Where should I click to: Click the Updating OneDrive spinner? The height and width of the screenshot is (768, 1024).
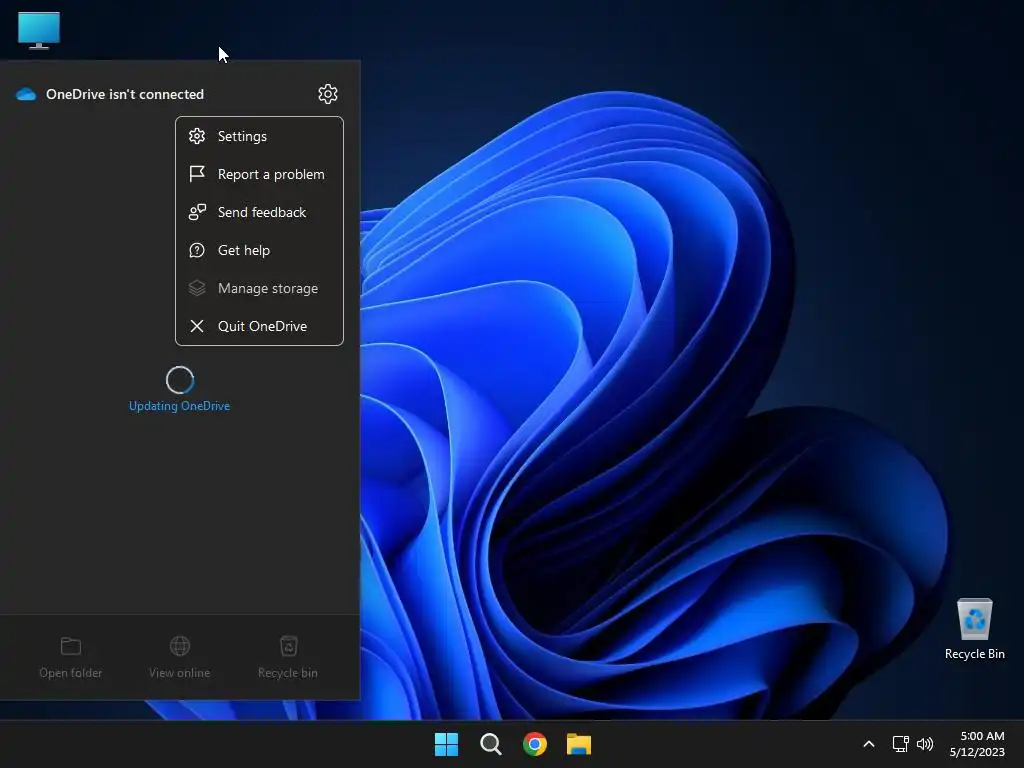pyautogui.click(x=180, y=380)
